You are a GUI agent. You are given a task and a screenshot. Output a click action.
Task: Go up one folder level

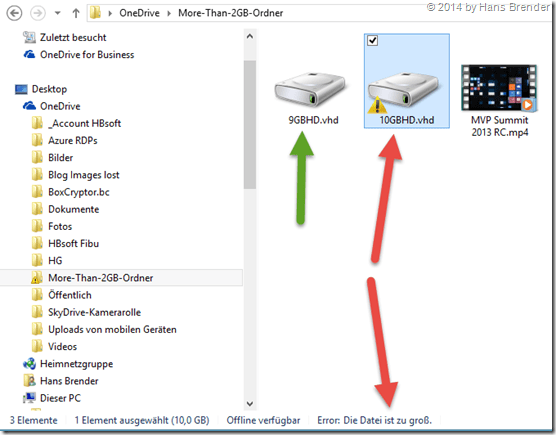click(x=76, y=13)
